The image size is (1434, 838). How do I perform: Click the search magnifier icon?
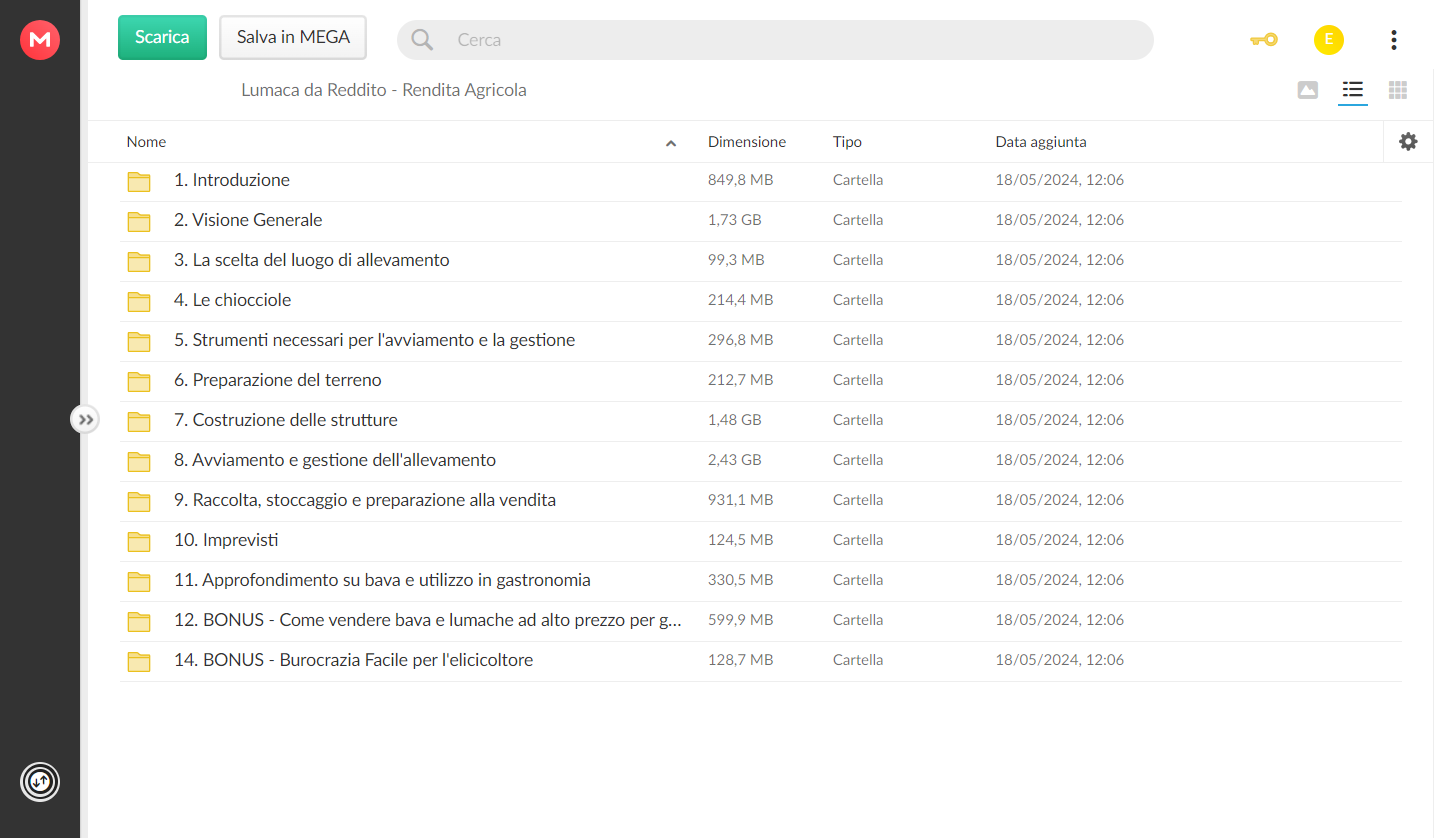click(422, 40)
